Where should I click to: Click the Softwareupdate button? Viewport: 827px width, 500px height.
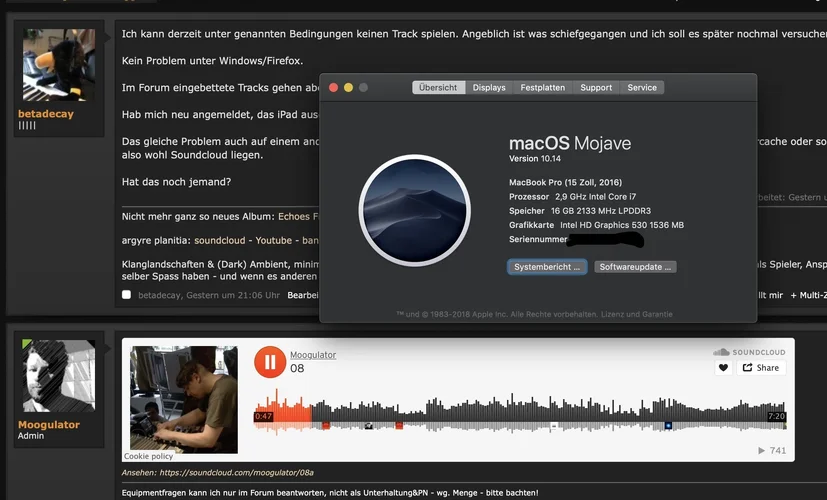click(x=635, y=267)
